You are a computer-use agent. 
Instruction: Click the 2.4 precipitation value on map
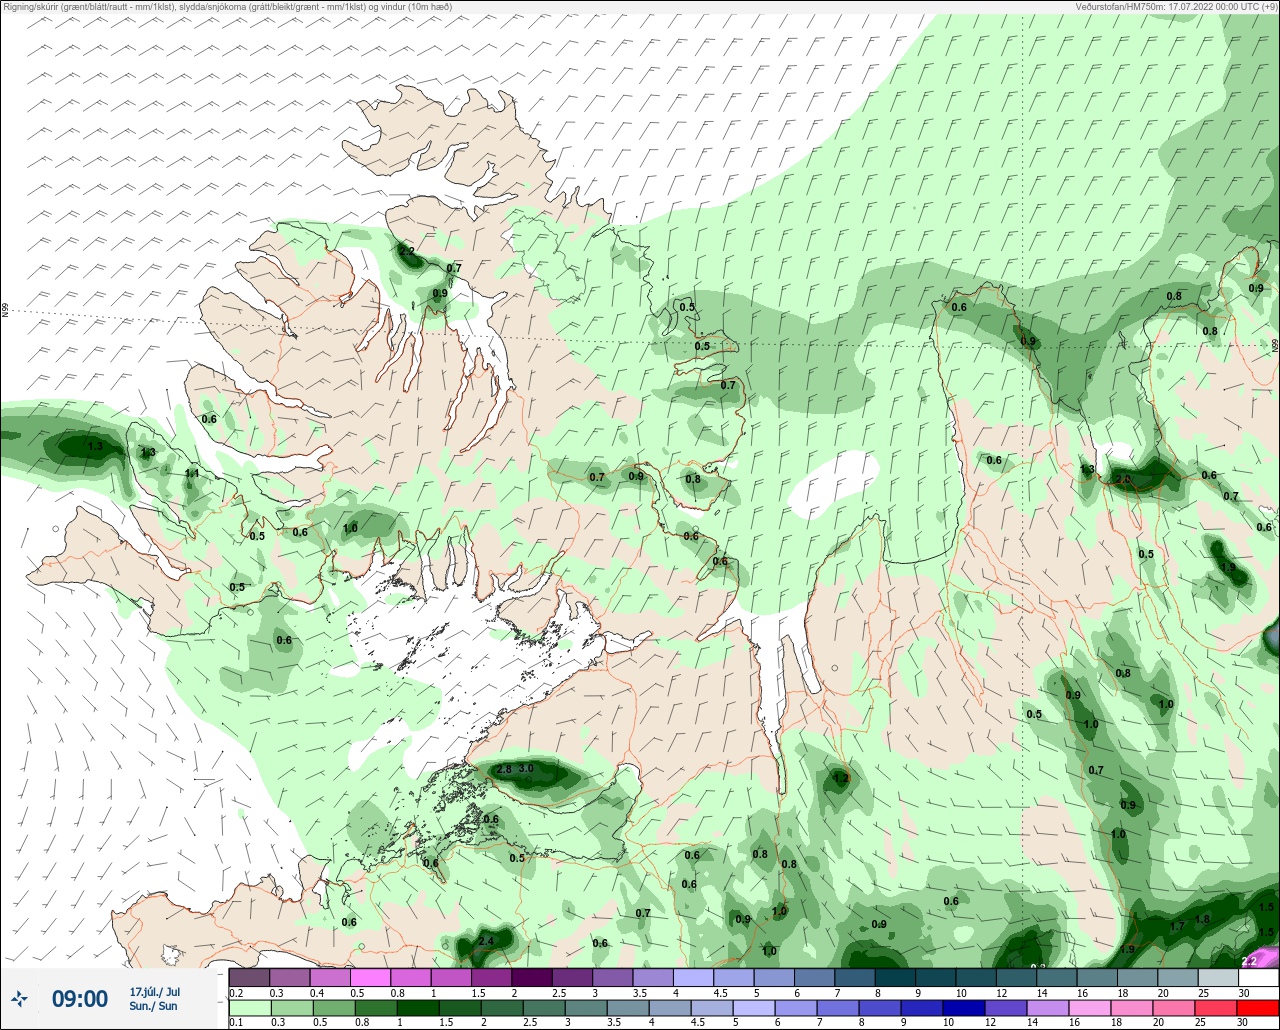(x=487, y=941)
